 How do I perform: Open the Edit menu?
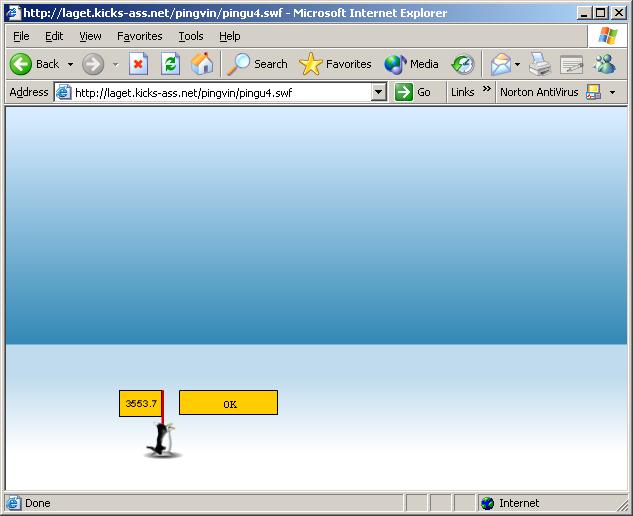(x=54, y=36)
